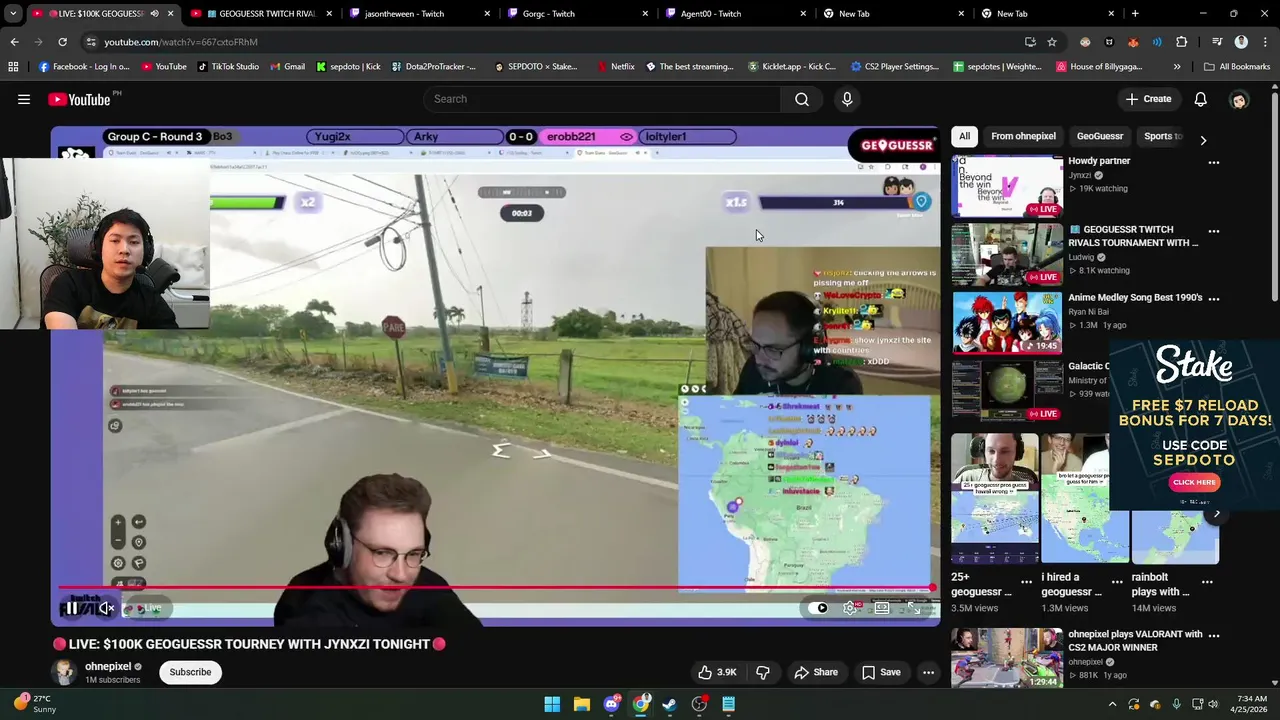Click the search magnifier button
This screenshot has width=1280, height=720.
click(802, 99)
